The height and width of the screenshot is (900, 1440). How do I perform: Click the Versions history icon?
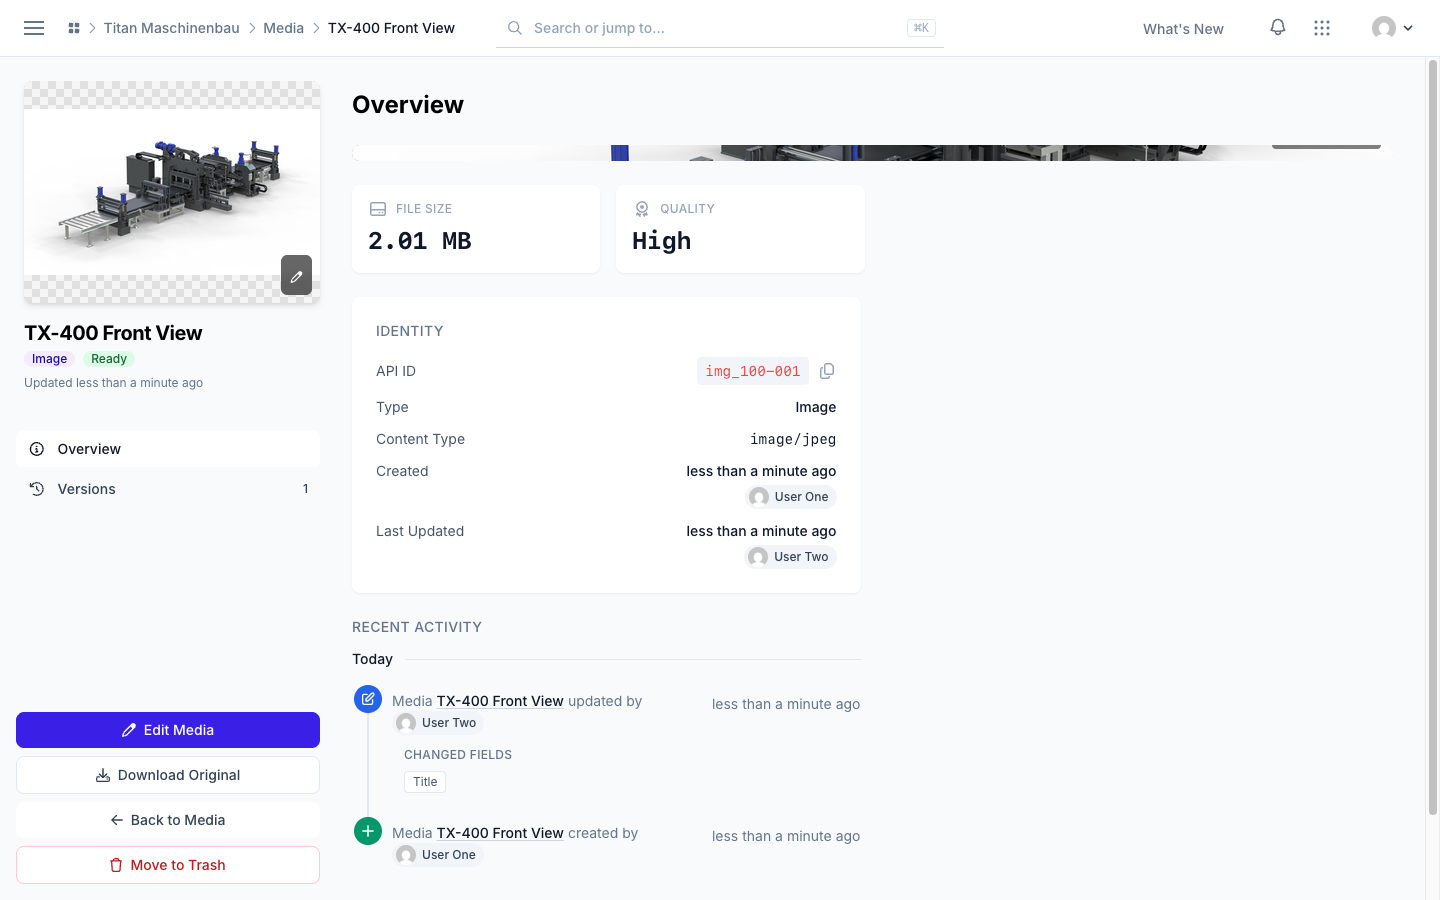coord(37,489)
